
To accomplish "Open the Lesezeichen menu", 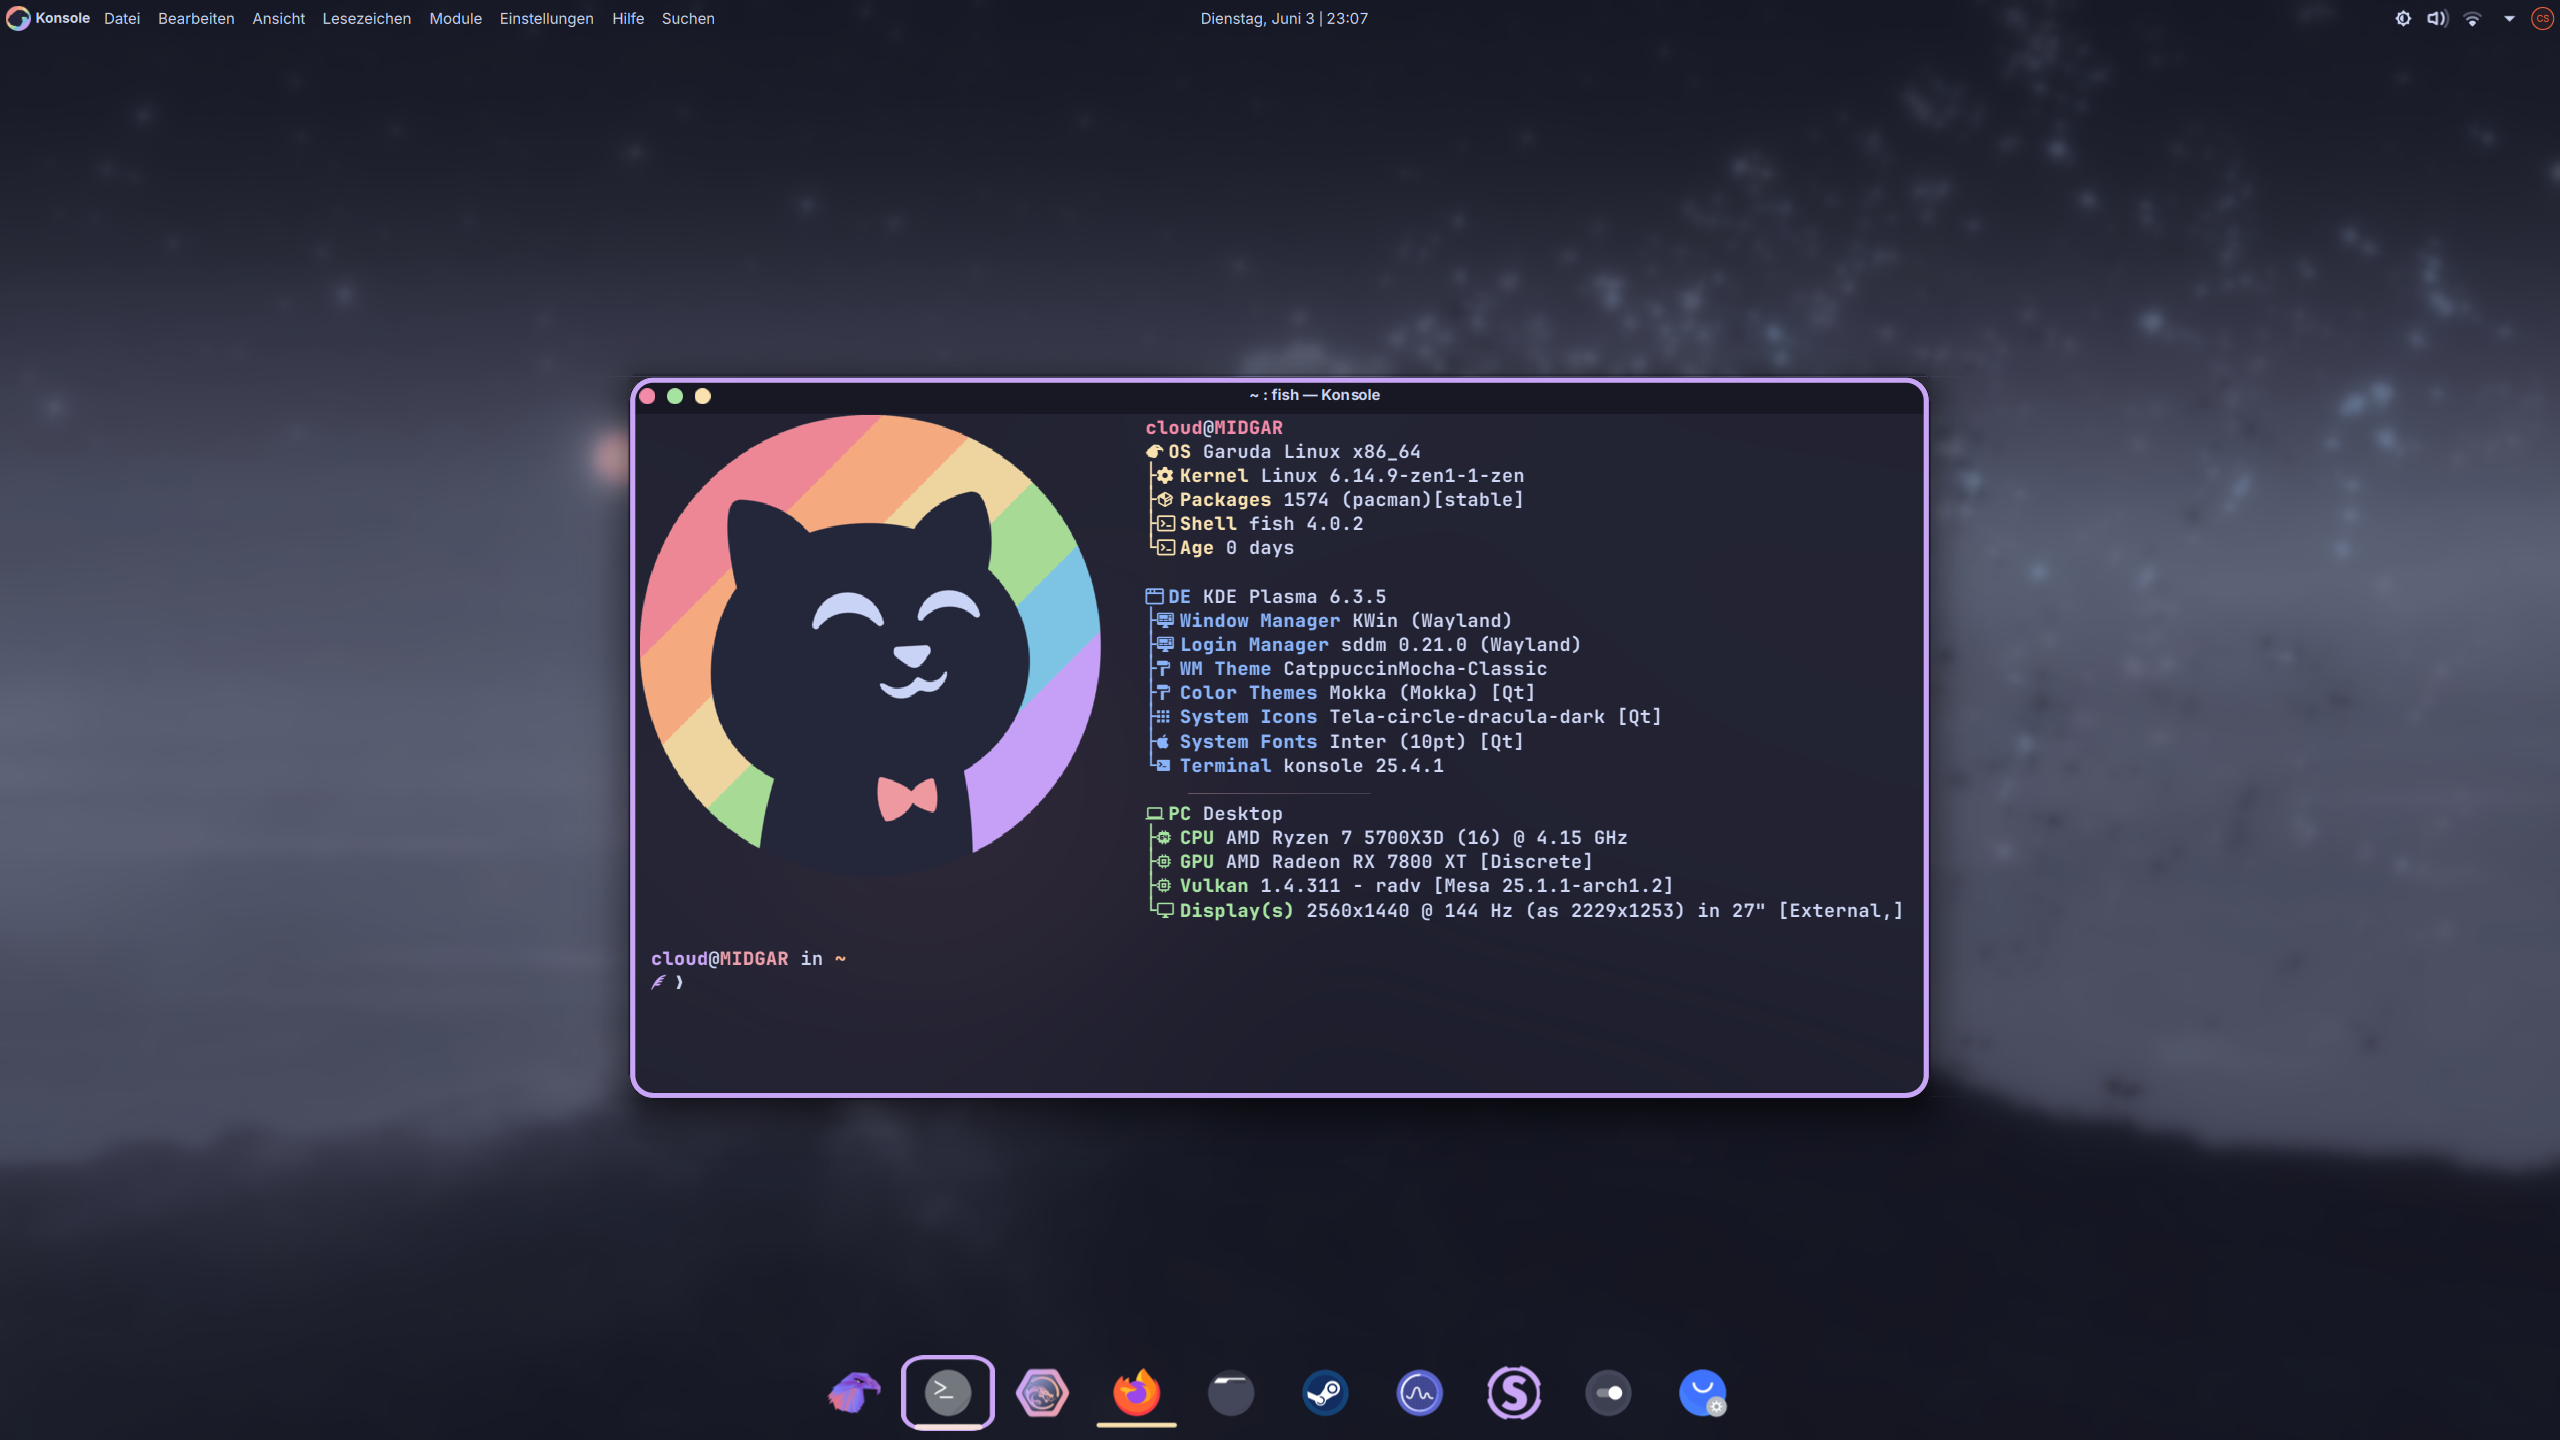I will pos(366,18).
